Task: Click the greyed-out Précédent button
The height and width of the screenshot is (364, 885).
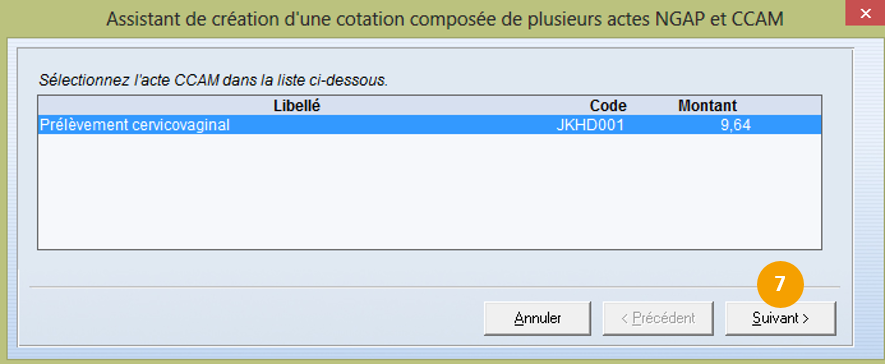Action: 658,318
